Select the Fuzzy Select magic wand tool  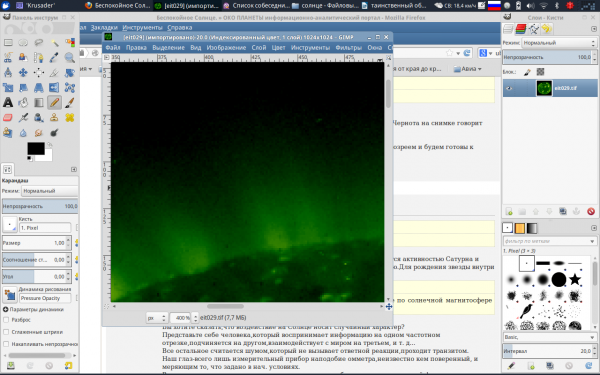pyautogui.click(x=54, y=42)
